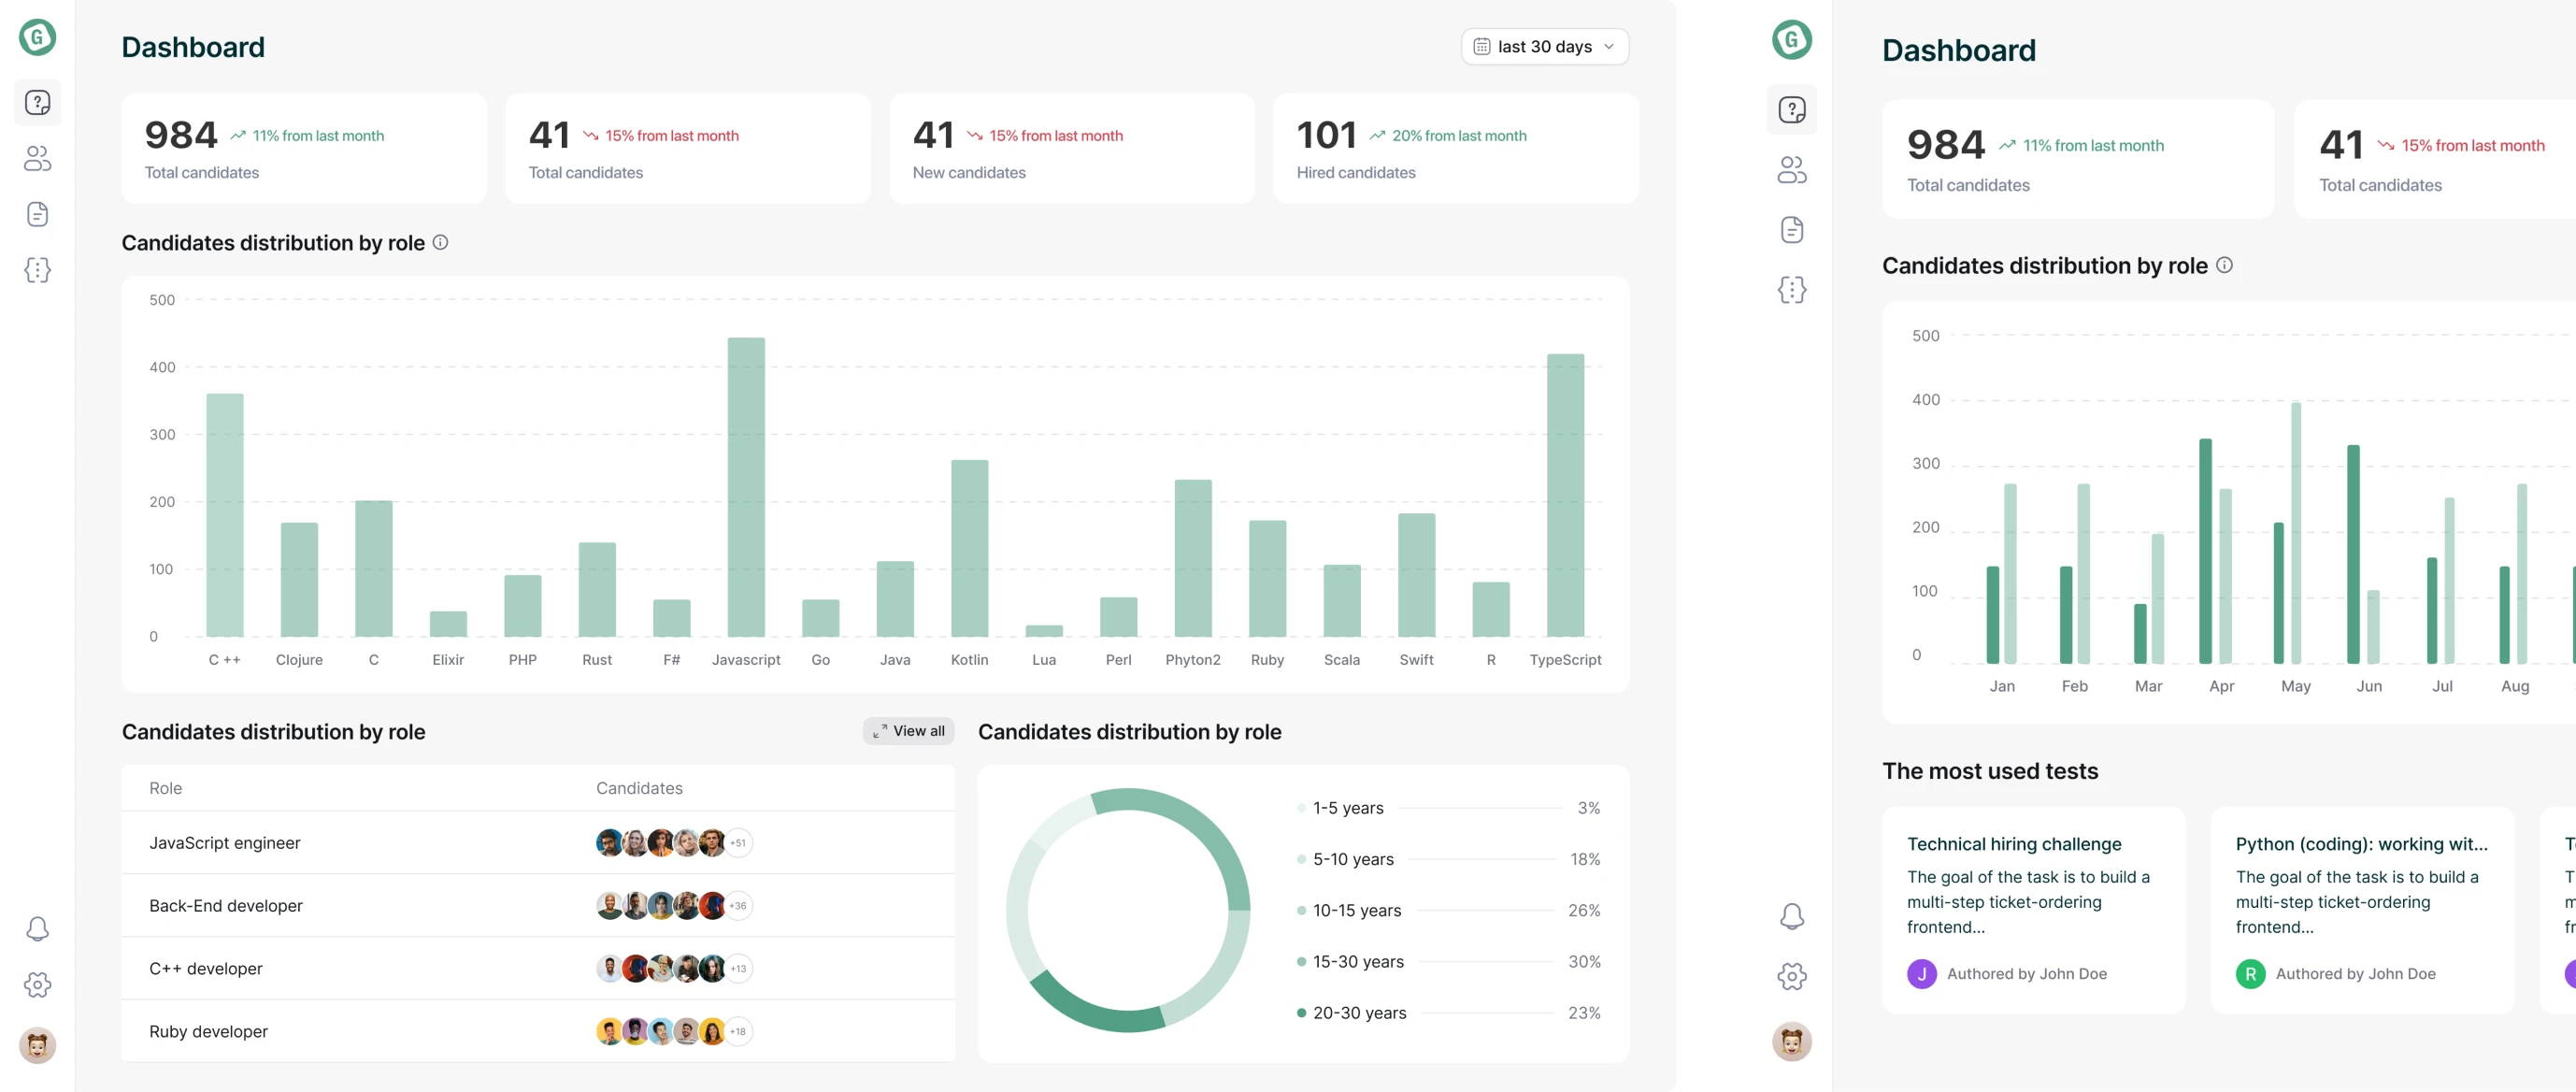This screenshot has width=2576, height=1092.
Task: Open the document icon in left sidebar
Action: [x=37, y=214]
